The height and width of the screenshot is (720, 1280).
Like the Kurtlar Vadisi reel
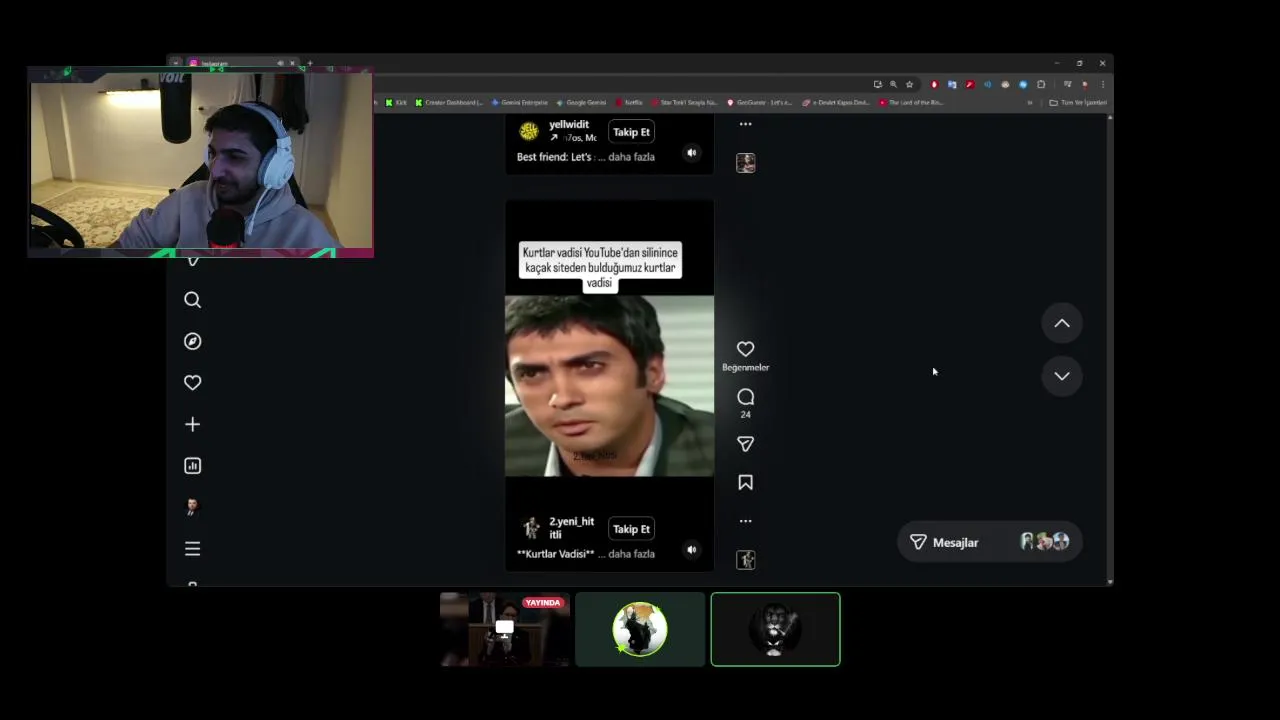tap(745, 349)
